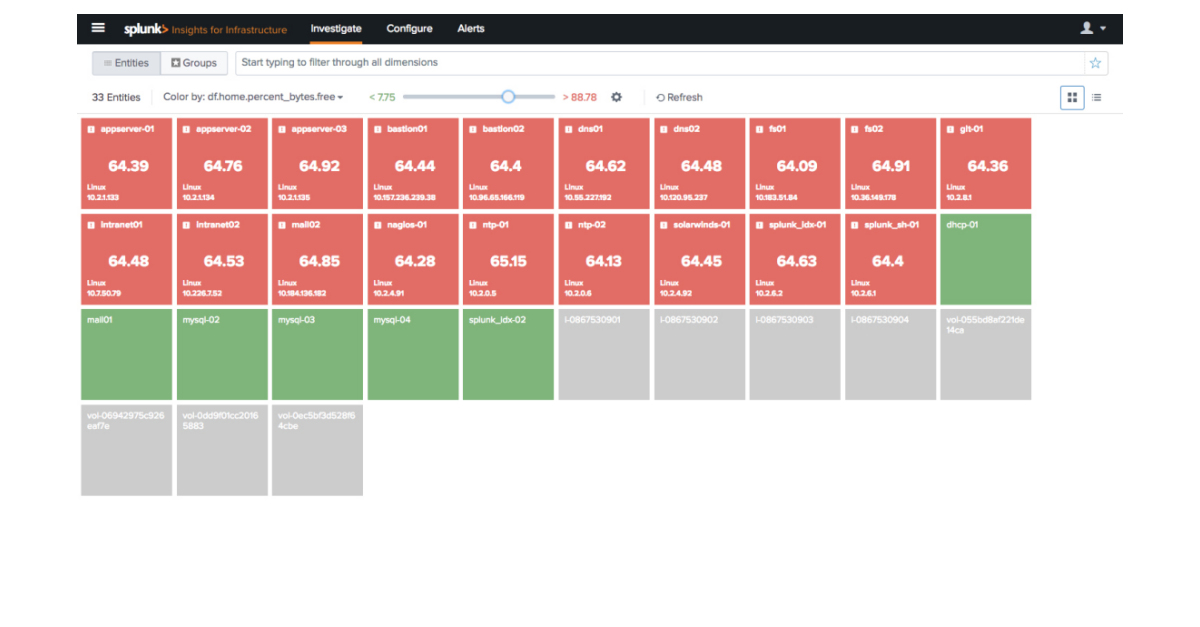1200x627 pixels.
Task: Open threshold settings gear icon
Action: point(616,97)
